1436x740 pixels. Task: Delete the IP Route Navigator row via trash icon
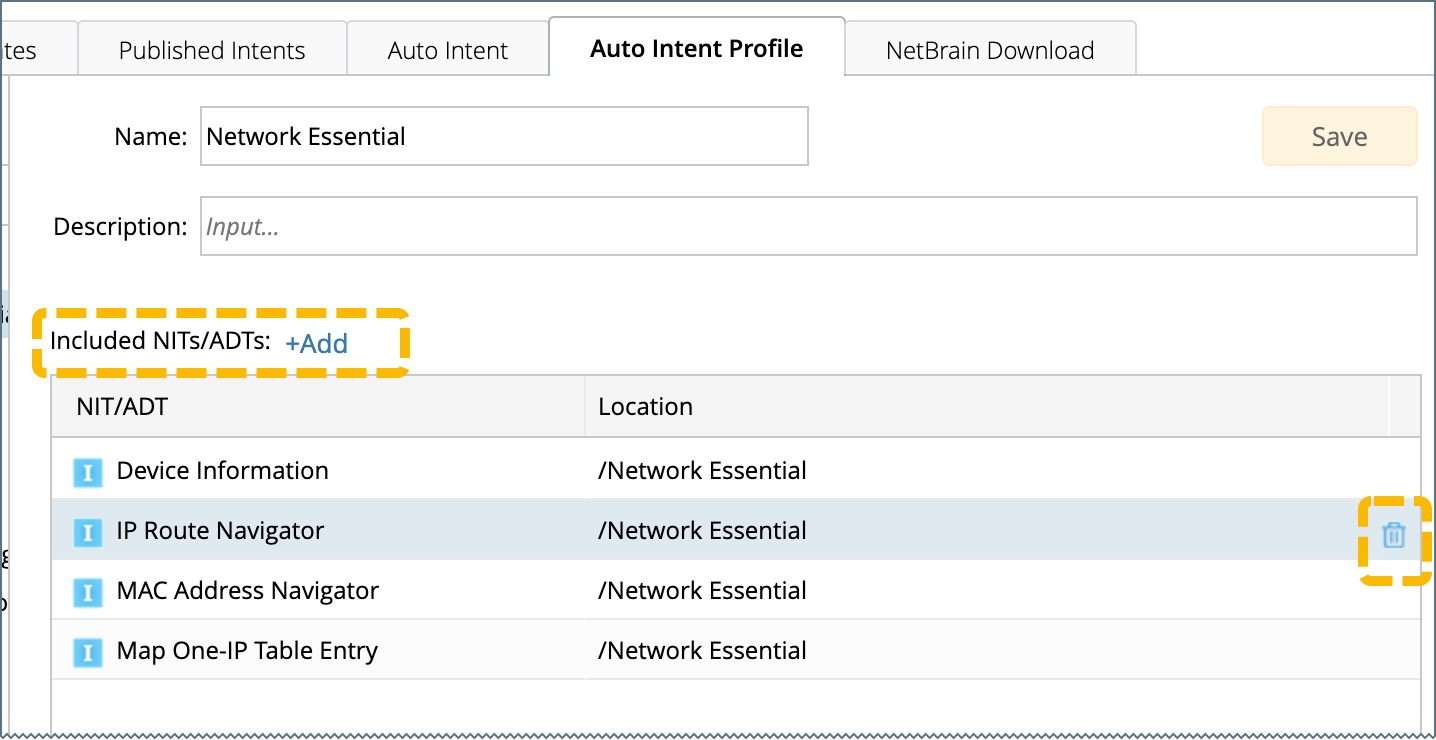(x=1393, y=535)
